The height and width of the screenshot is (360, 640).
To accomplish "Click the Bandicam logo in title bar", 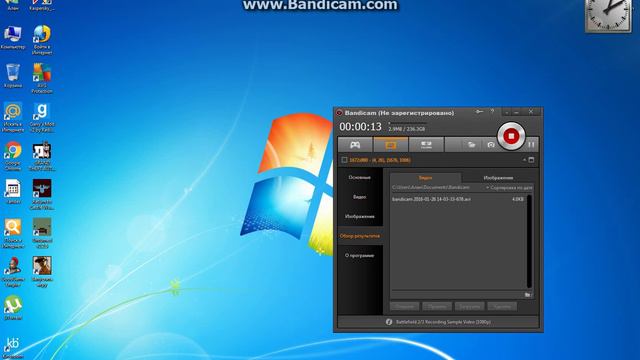I will [339, 113].
